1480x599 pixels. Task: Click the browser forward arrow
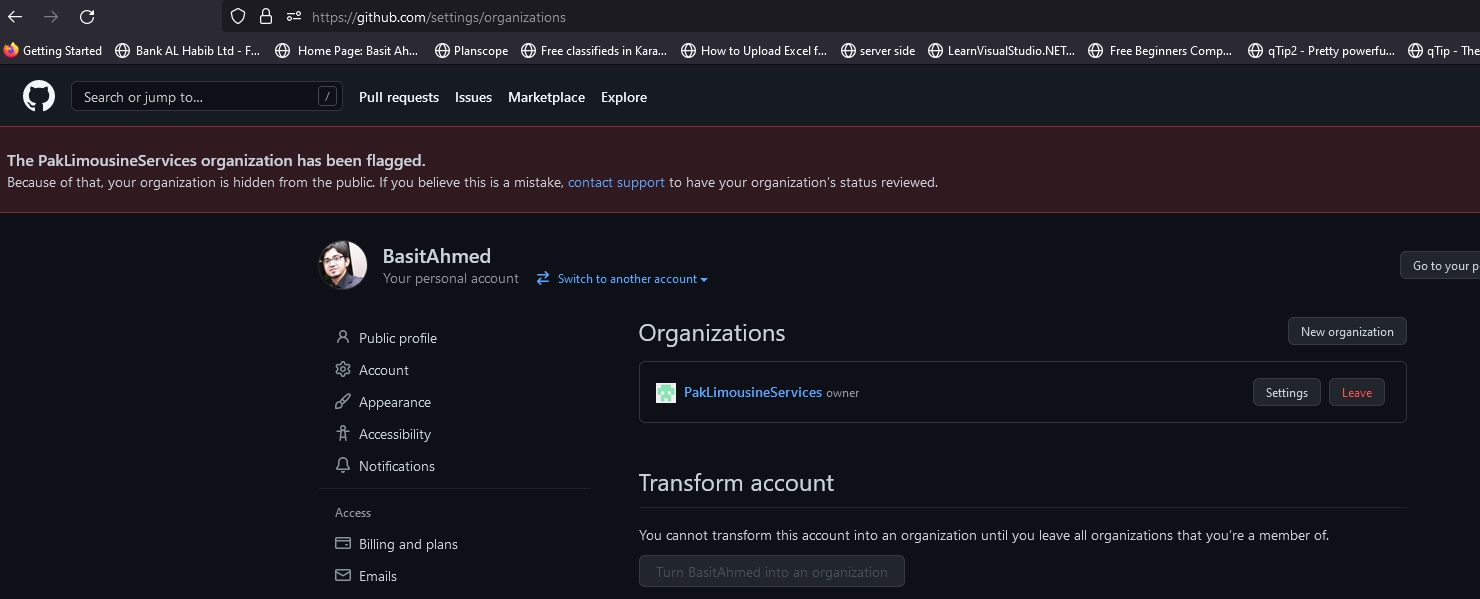[x=51, y=17]
